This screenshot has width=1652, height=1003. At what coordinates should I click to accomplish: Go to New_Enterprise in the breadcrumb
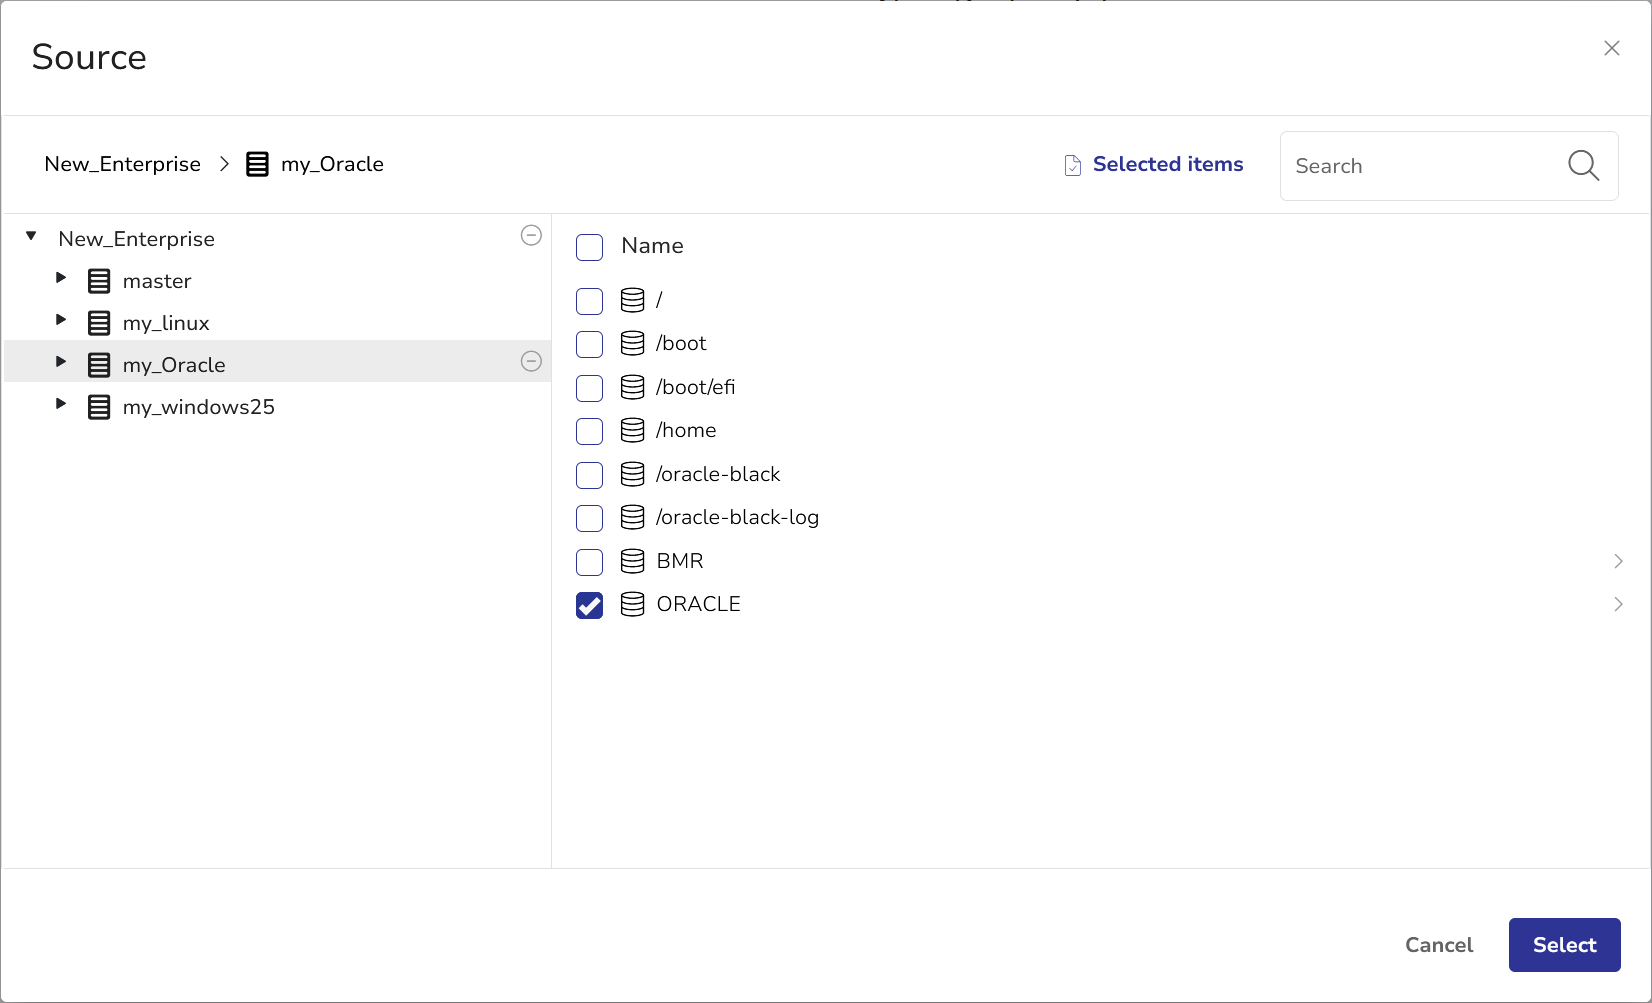point(122,164)
